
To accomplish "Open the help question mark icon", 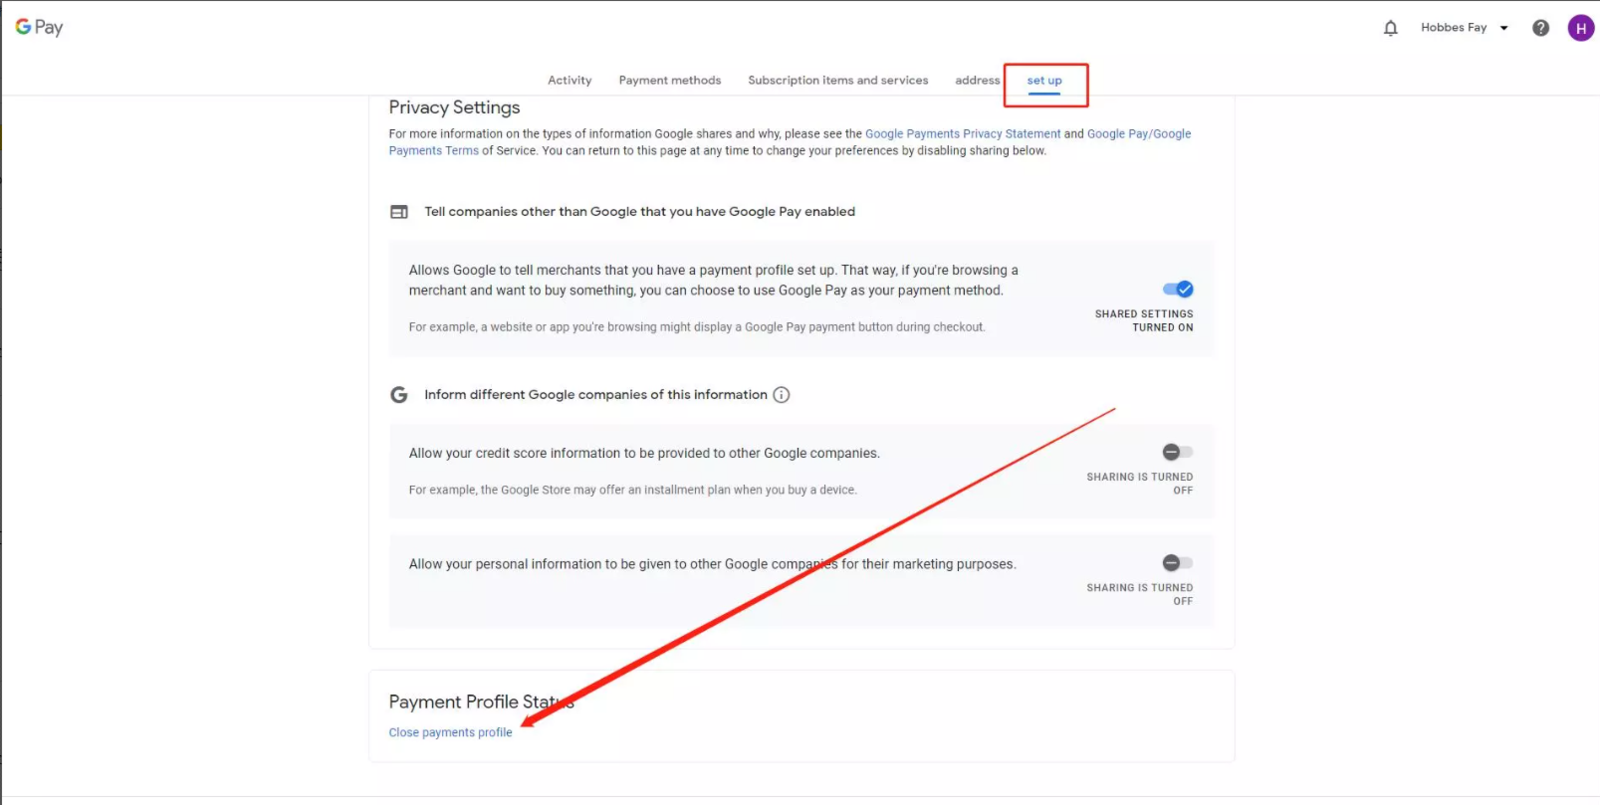I will (x=1541, y=28).
